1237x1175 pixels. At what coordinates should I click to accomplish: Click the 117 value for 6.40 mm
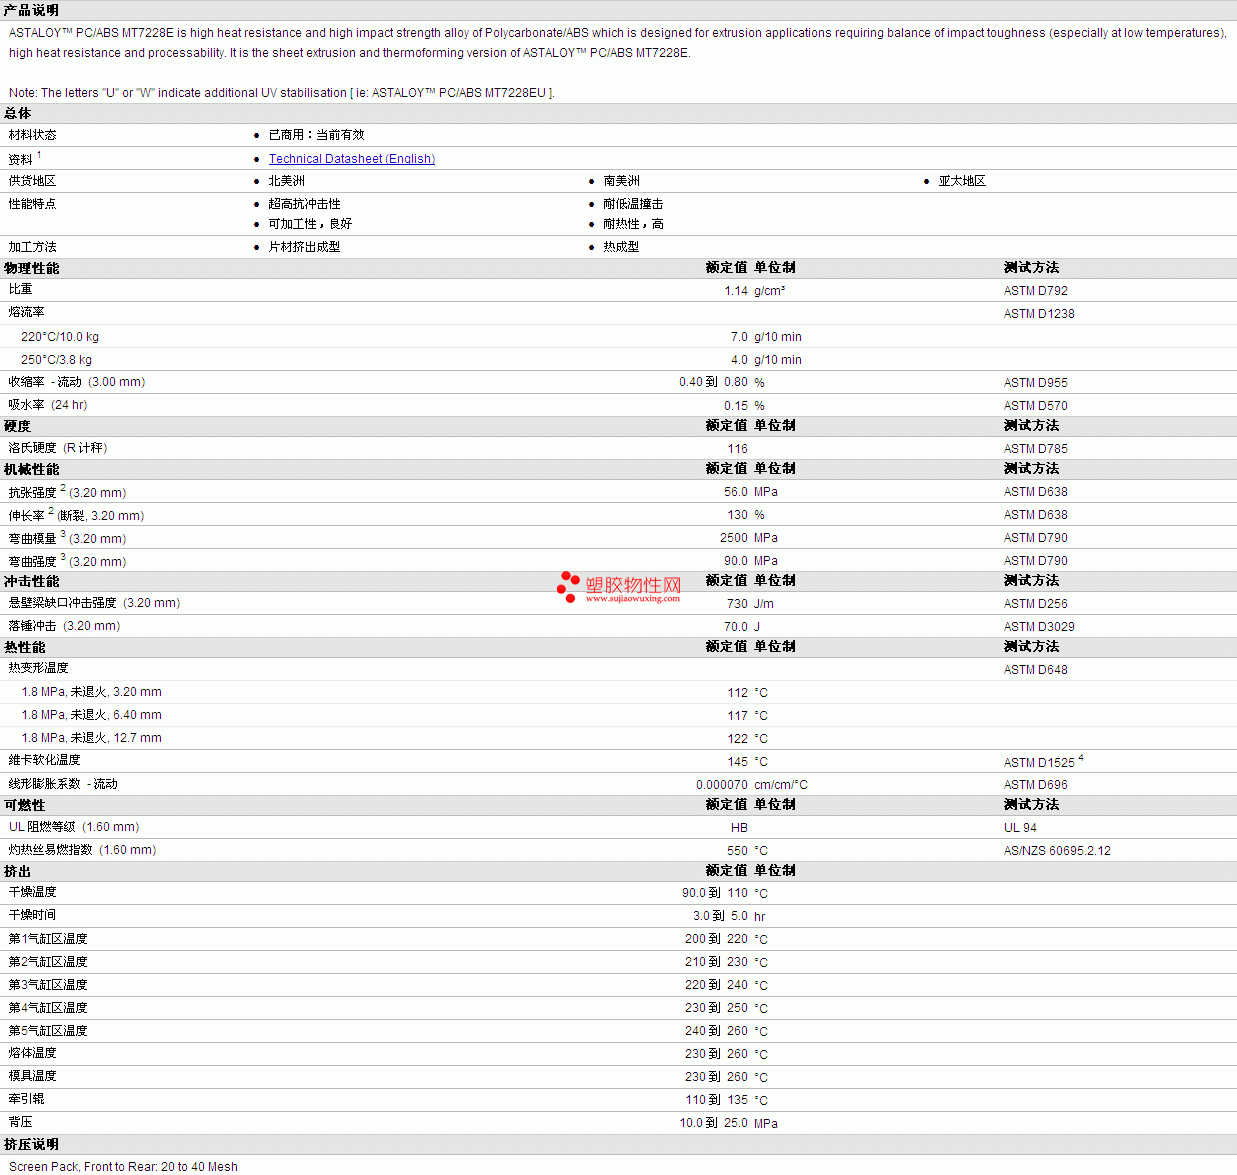point(738,716)
